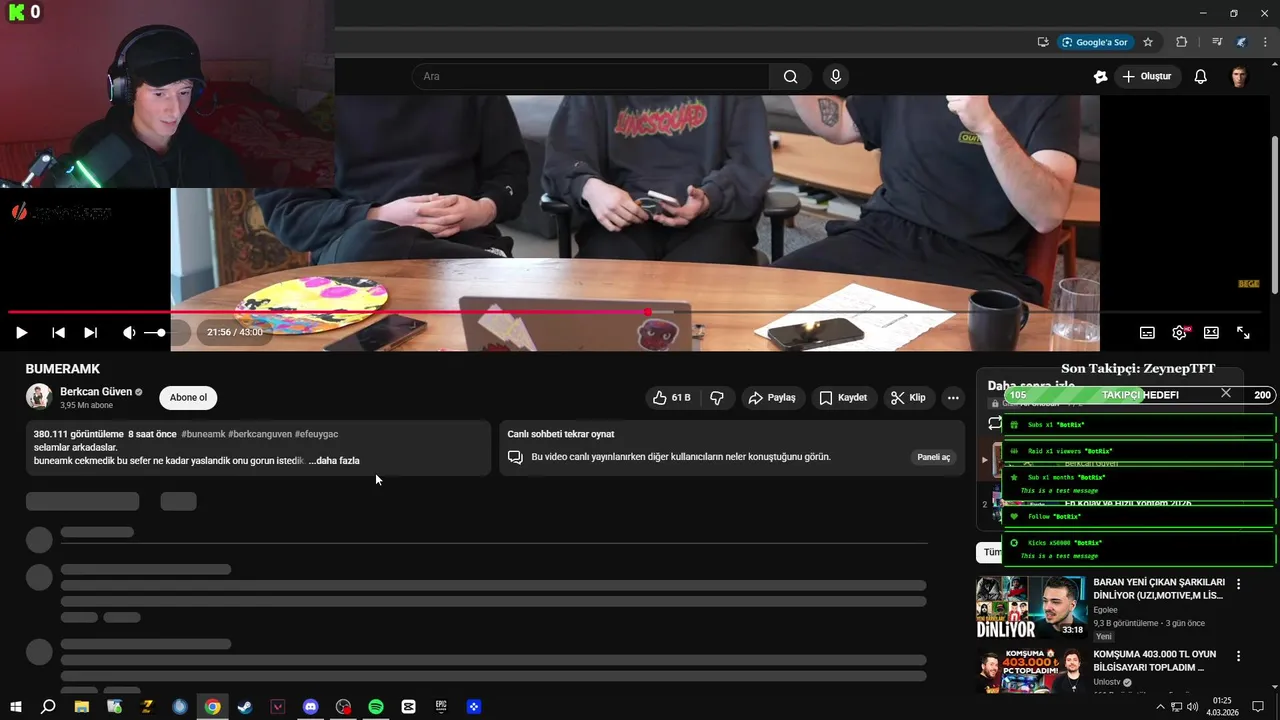Open the YouTube account avatar menu
The image size is (1280, 720).
pos(1239,77)
